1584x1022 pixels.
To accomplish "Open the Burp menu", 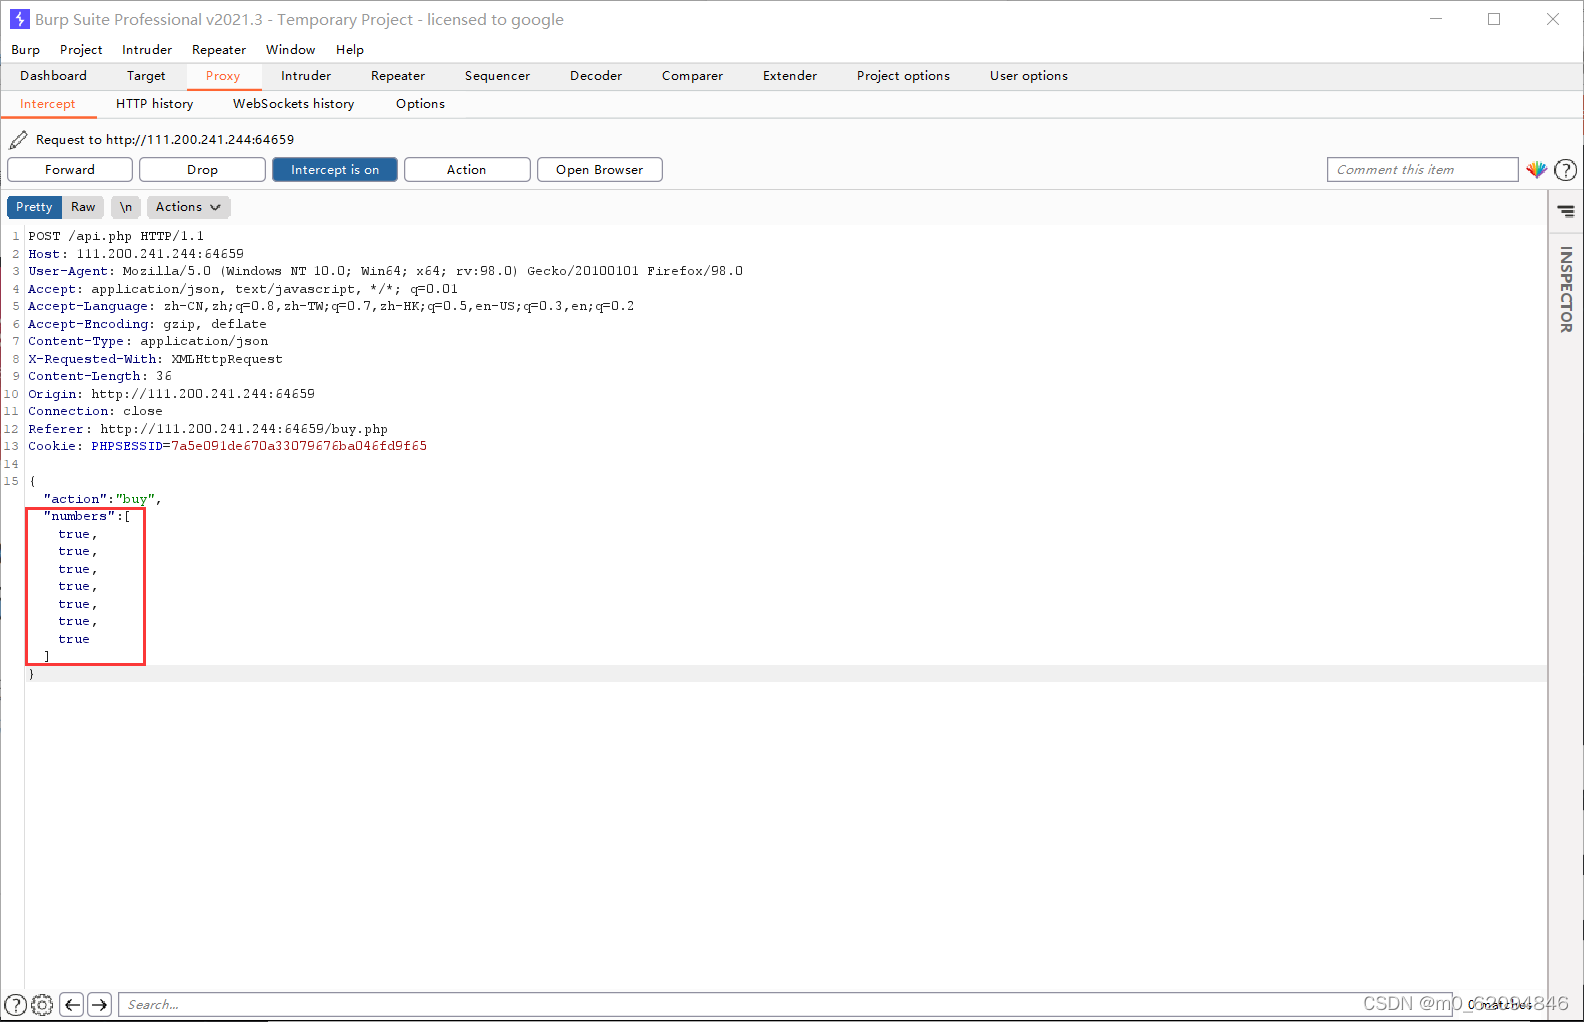I will (x=26, y=50).
